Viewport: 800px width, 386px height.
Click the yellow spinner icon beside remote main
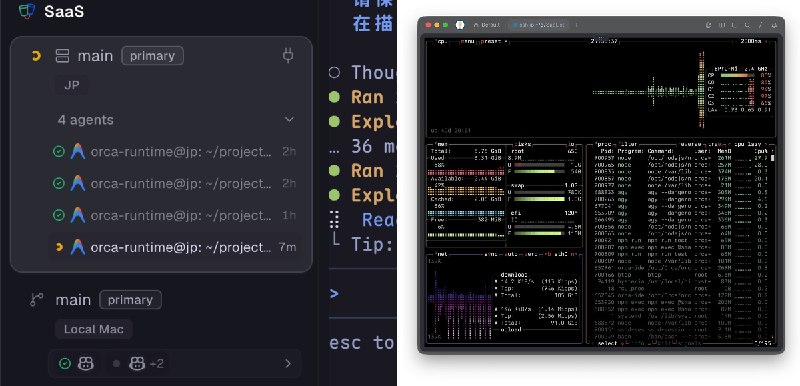pyautogui.click(x=36, y=56)
